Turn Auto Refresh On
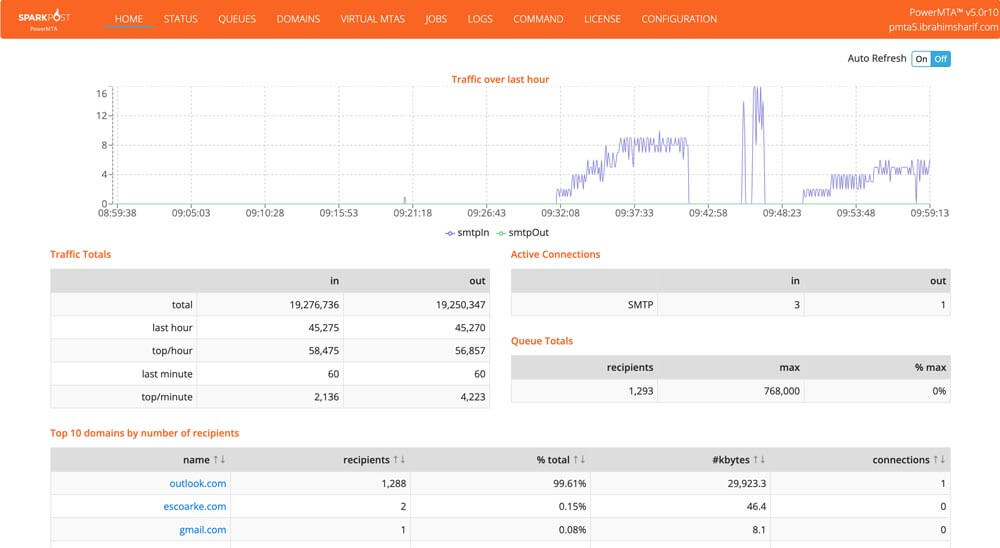The image size is (1000, 548). (921, 59)
